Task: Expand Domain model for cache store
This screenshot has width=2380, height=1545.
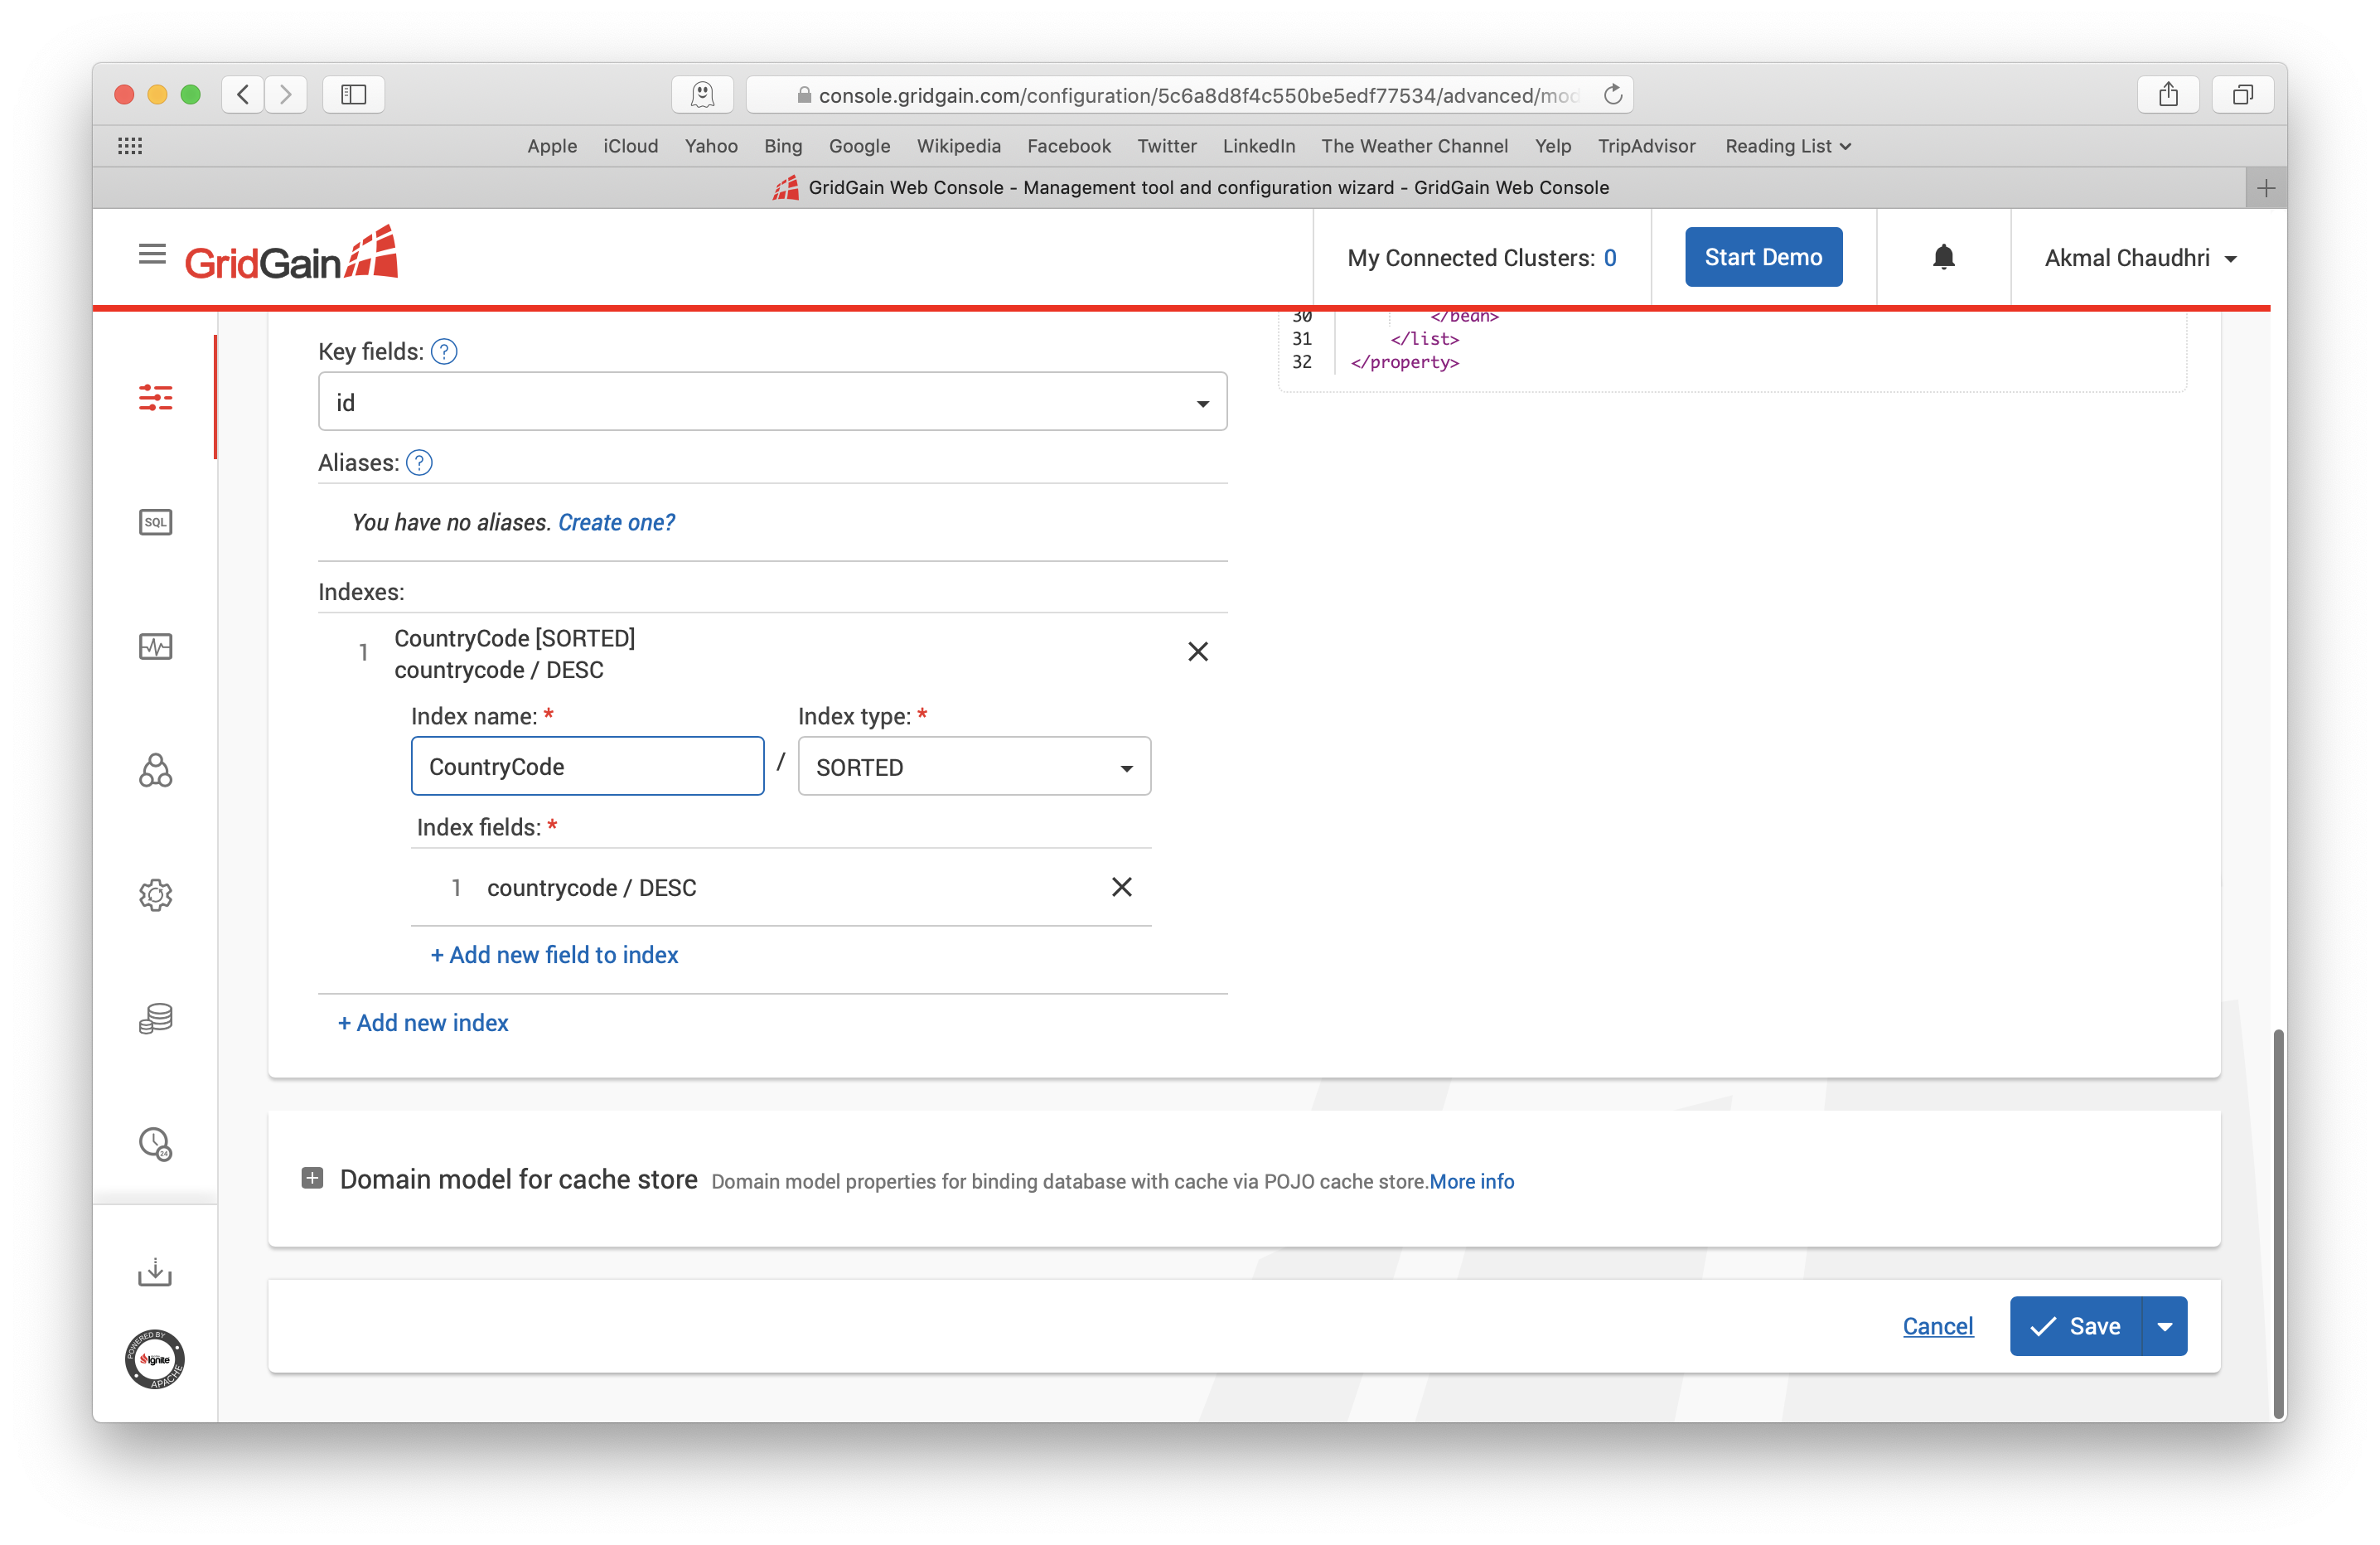Action: pos(312,1178)
